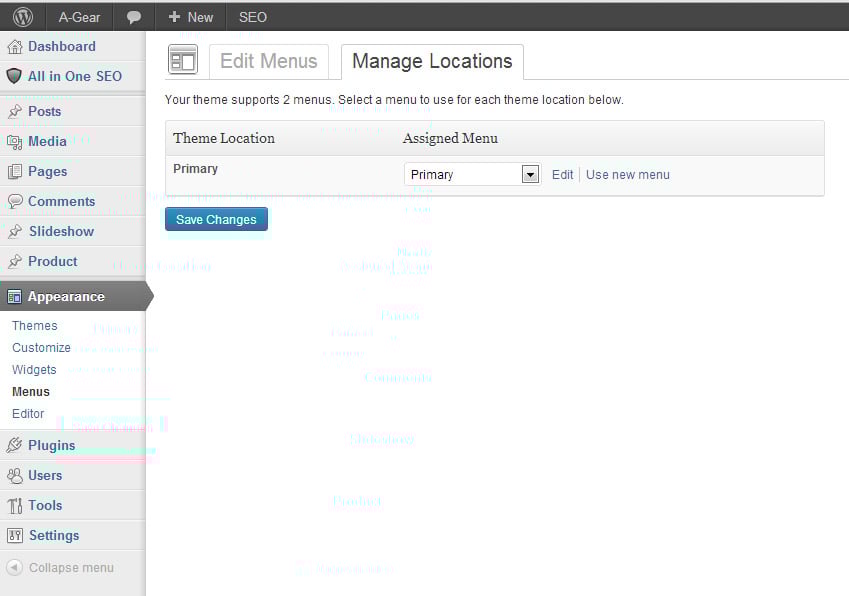Select the Manage Locations tab
Image resolution: width=849 pixels, height=596 pixels.
pos(432,61)
